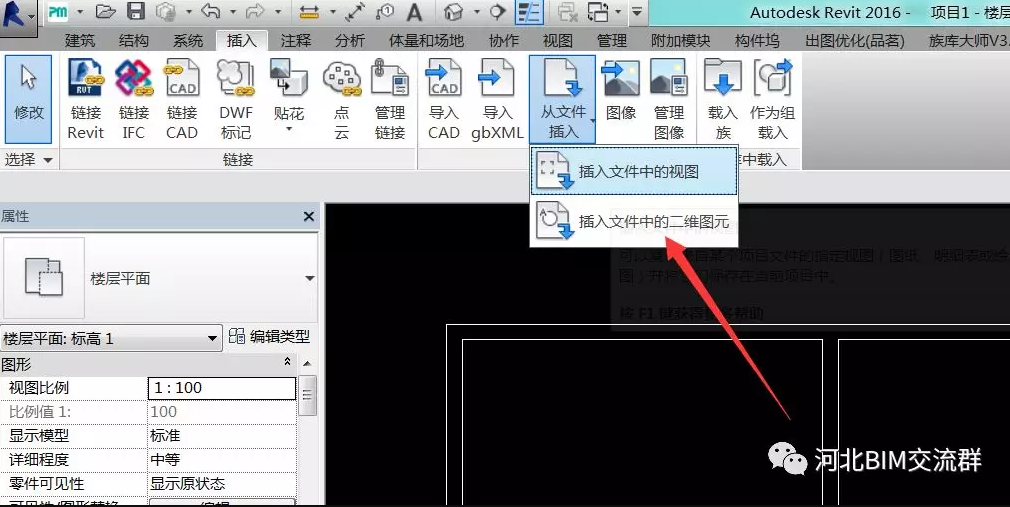This screenshot has width=1010, height=507.
Task: Collapse the 图形 properties group
Action: [287, 363]
